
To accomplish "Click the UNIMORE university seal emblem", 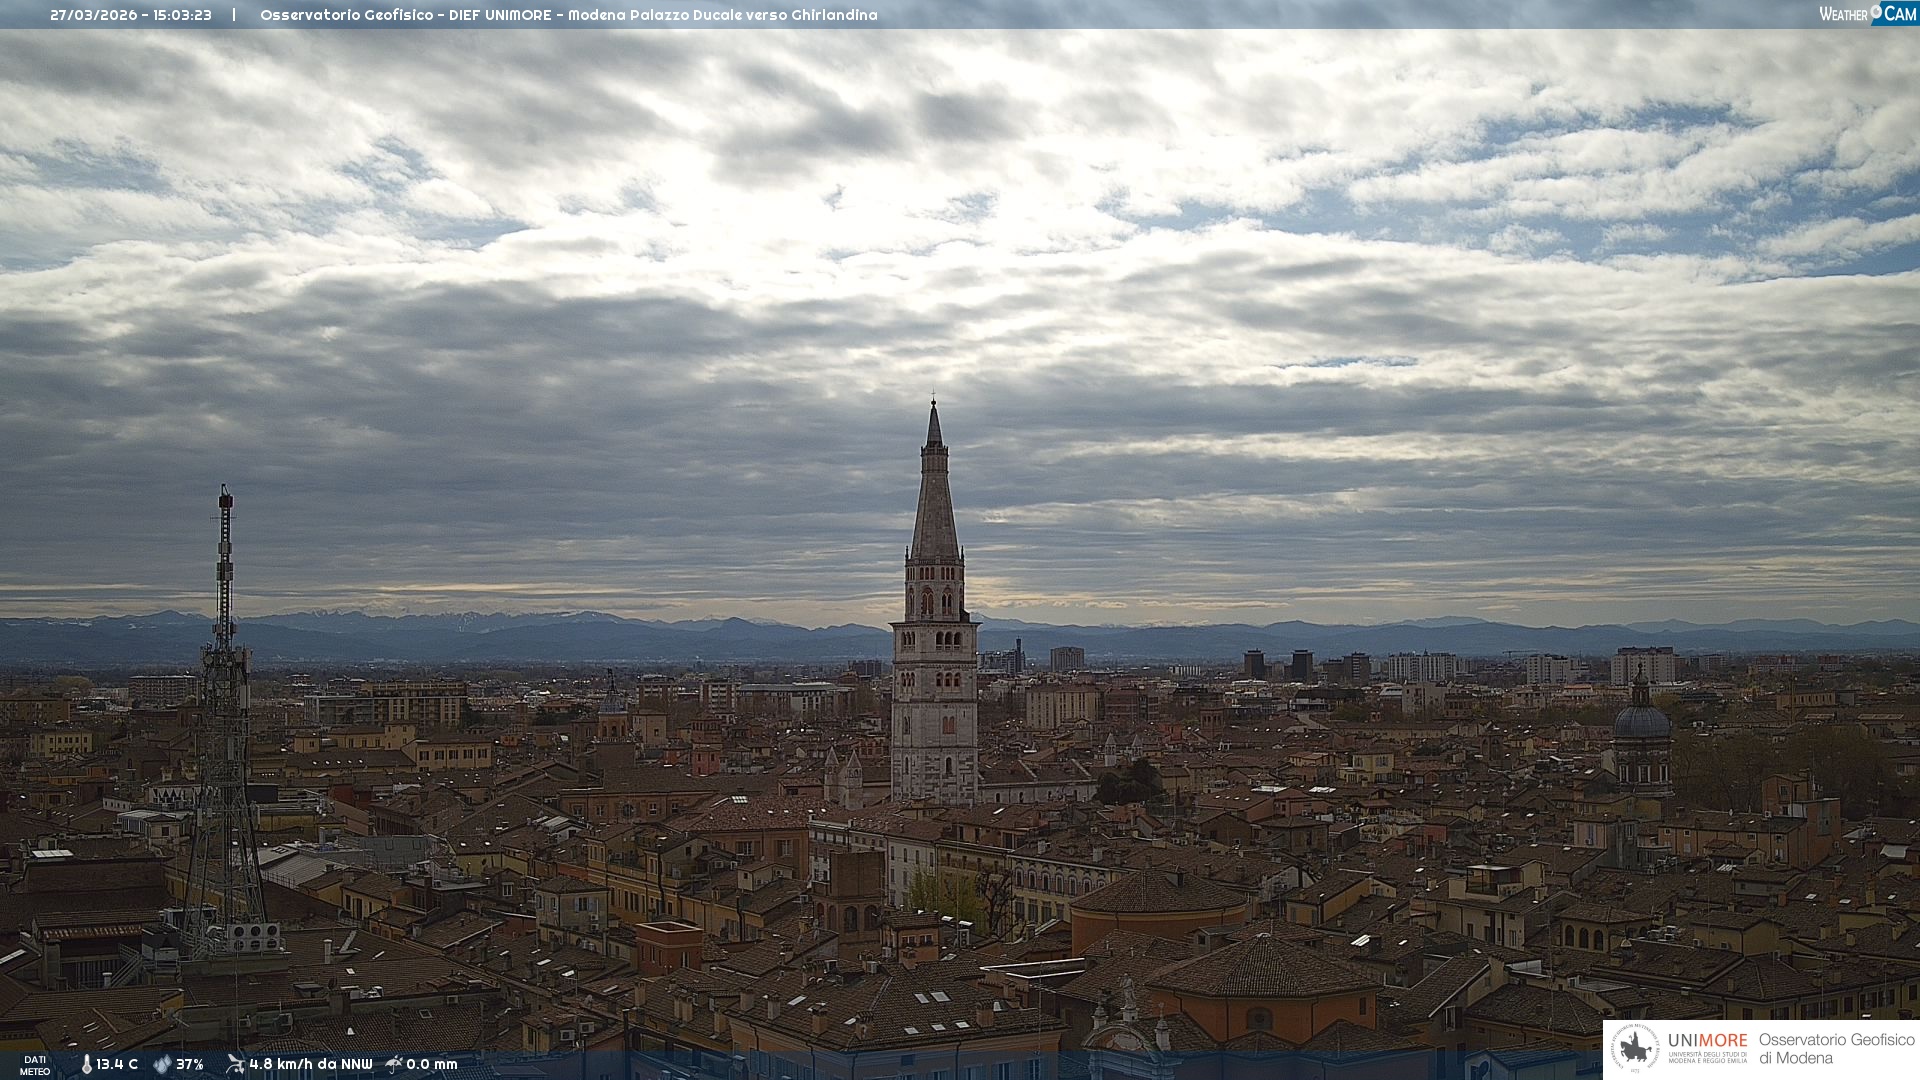I will tap(1635, 1049).
